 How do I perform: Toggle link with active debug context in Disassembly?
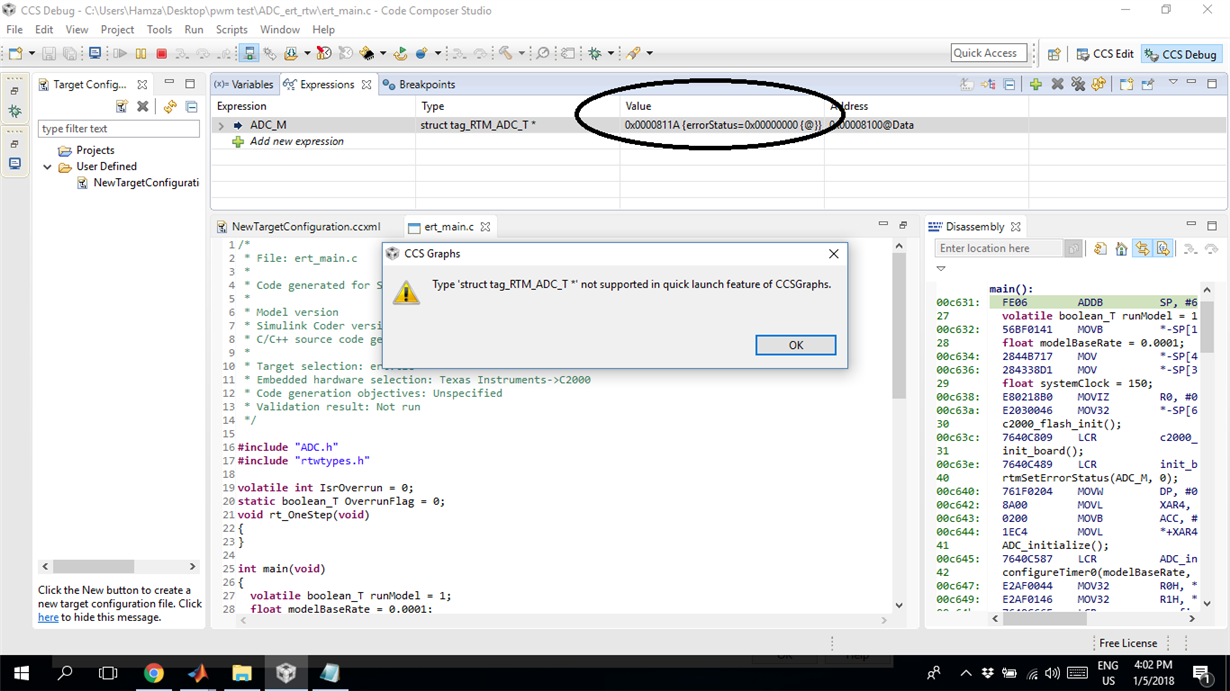pos(1142,248)
